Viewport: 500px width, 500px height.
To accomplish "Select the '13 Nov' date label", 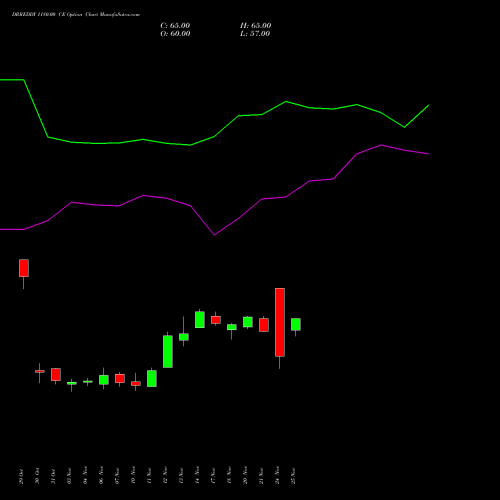I will tap(181, 476).
